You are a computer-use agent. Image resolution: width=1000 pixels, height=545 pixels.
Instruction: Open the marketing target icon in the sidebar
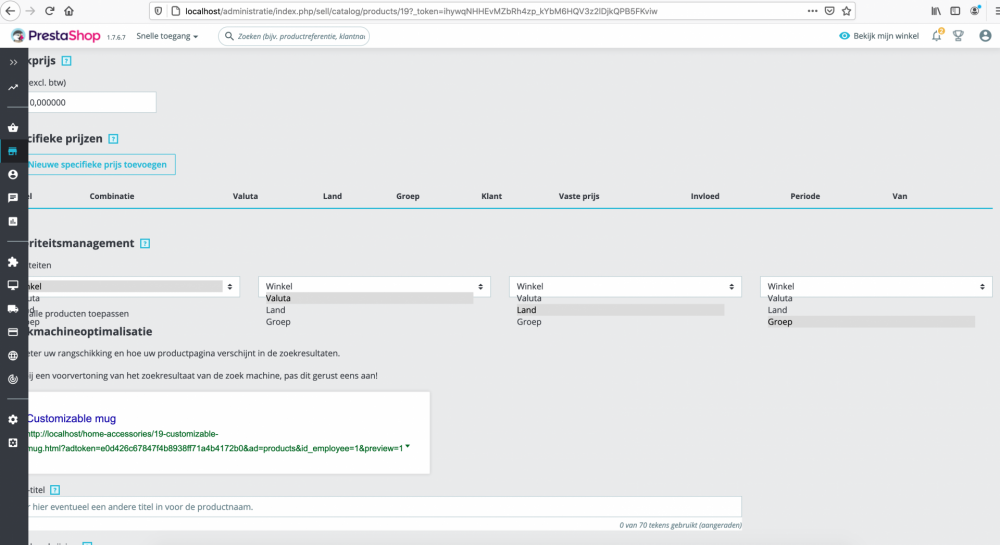point(13,379)
